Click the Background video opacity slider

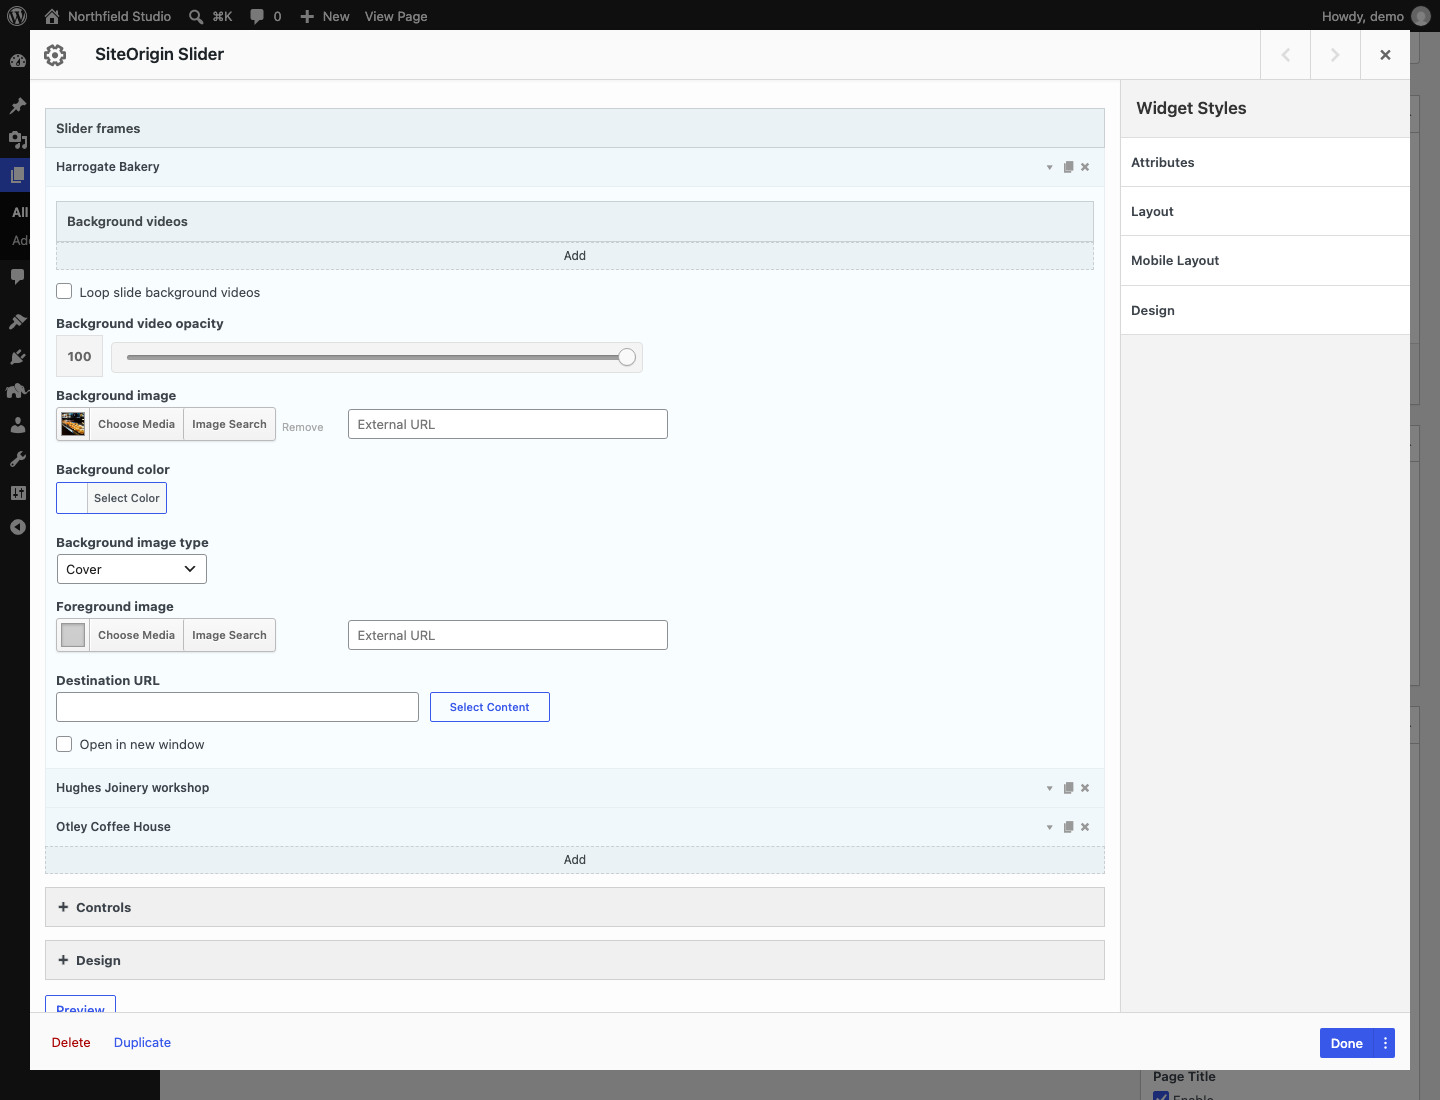coord(377,357)
